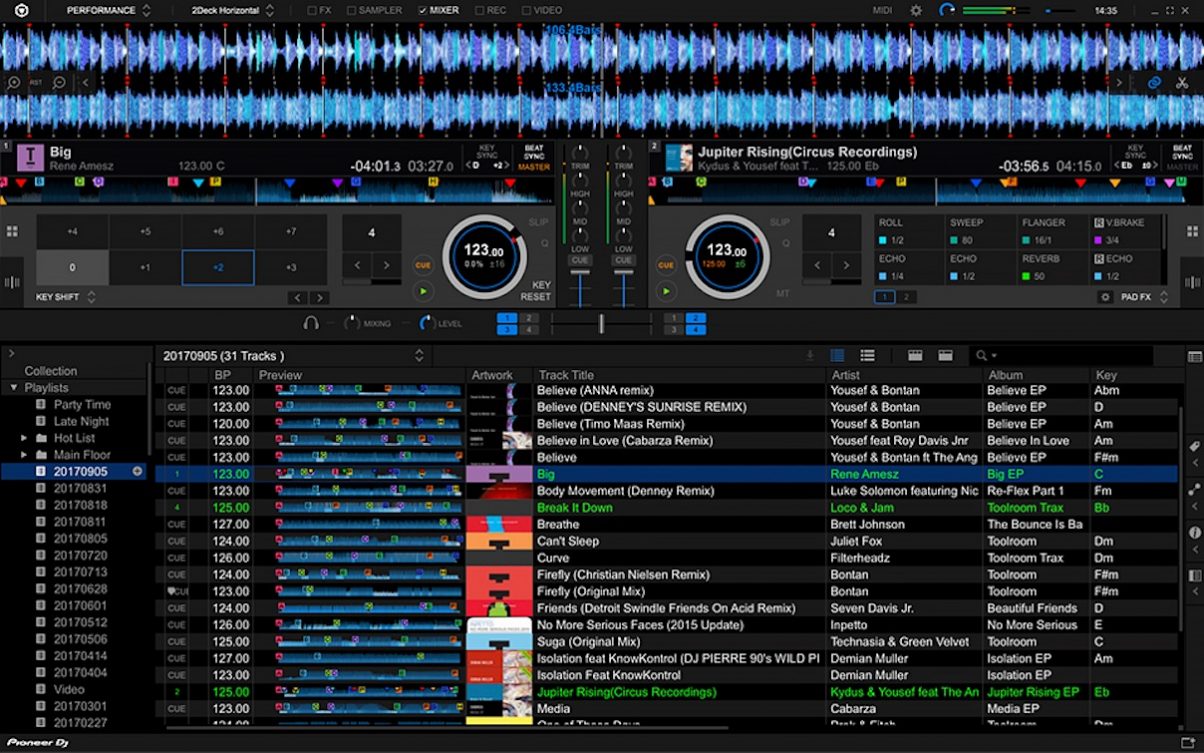This screenshot has height=753, width=1204.
Task: Click the waveform zoom-in magnifier icon
Action: click(x=14, y=83)
